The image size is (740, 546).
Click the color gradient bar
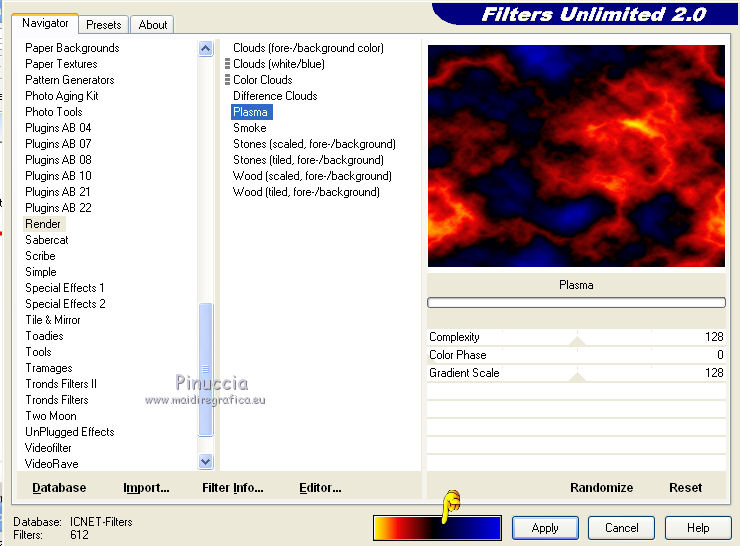(x=437, y=528)
